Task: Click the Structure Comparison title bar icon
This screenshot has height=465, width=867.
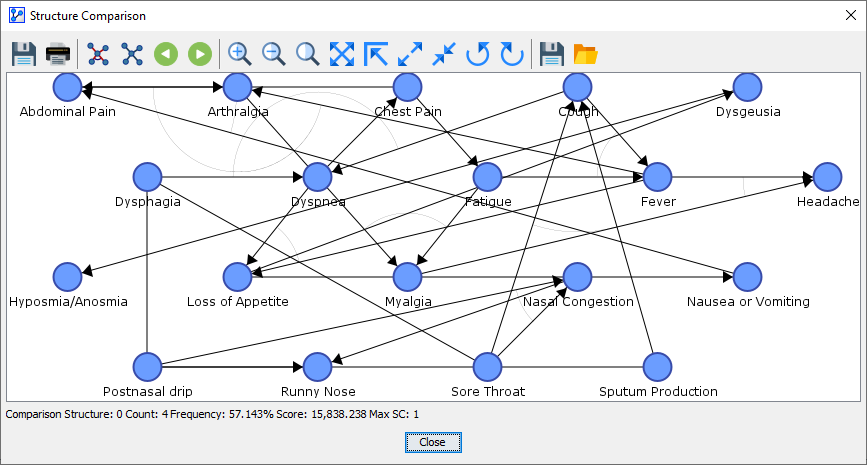Action: point(17,15)
